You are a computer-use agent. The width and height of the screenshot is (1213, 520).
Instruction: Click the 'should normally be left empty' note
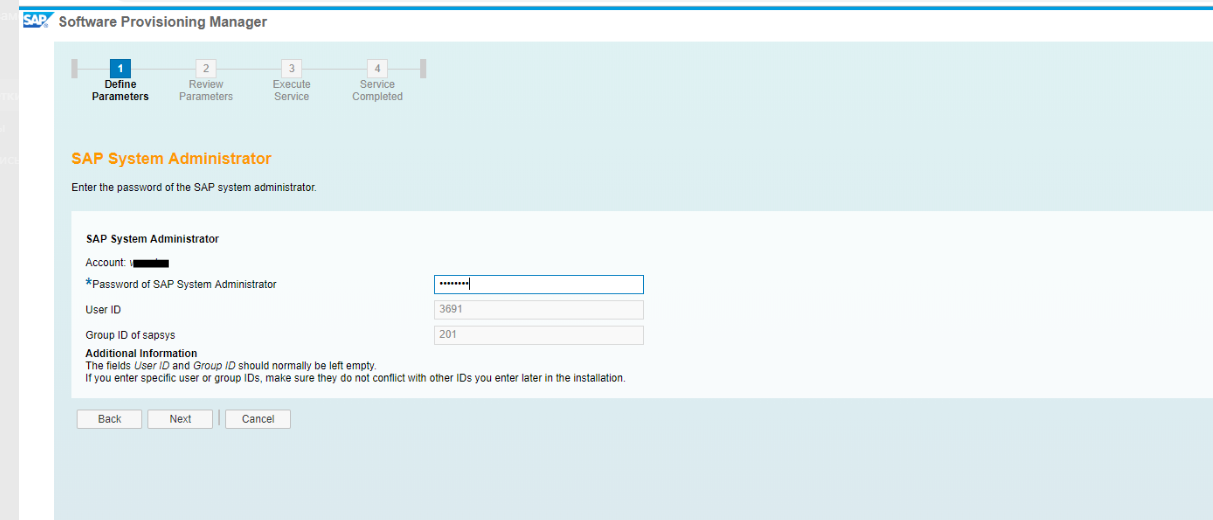tap(231, 366)
